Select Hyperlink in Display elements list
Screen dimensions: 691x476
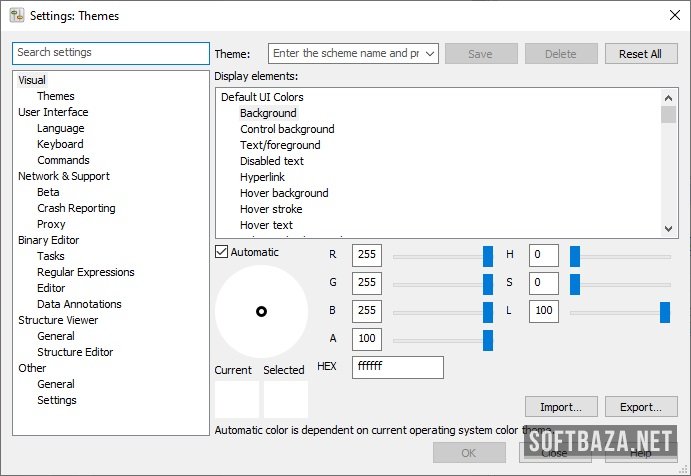pyautogui.click(x=262, y=177)
